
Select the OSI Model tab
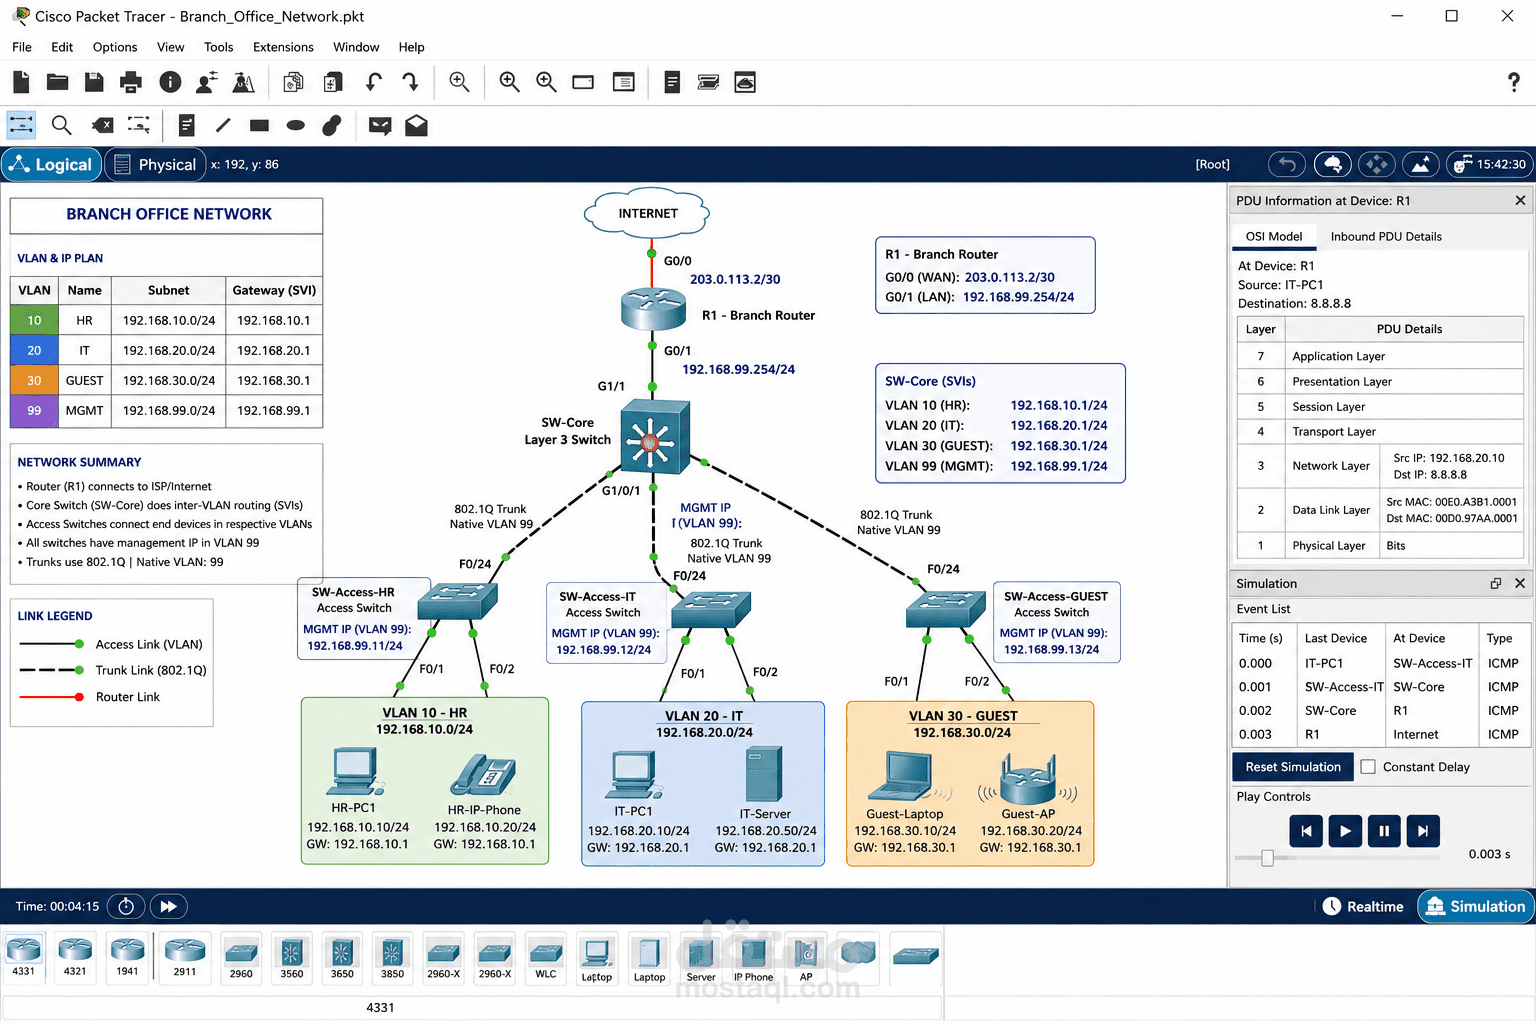(x=1274, y=236)
